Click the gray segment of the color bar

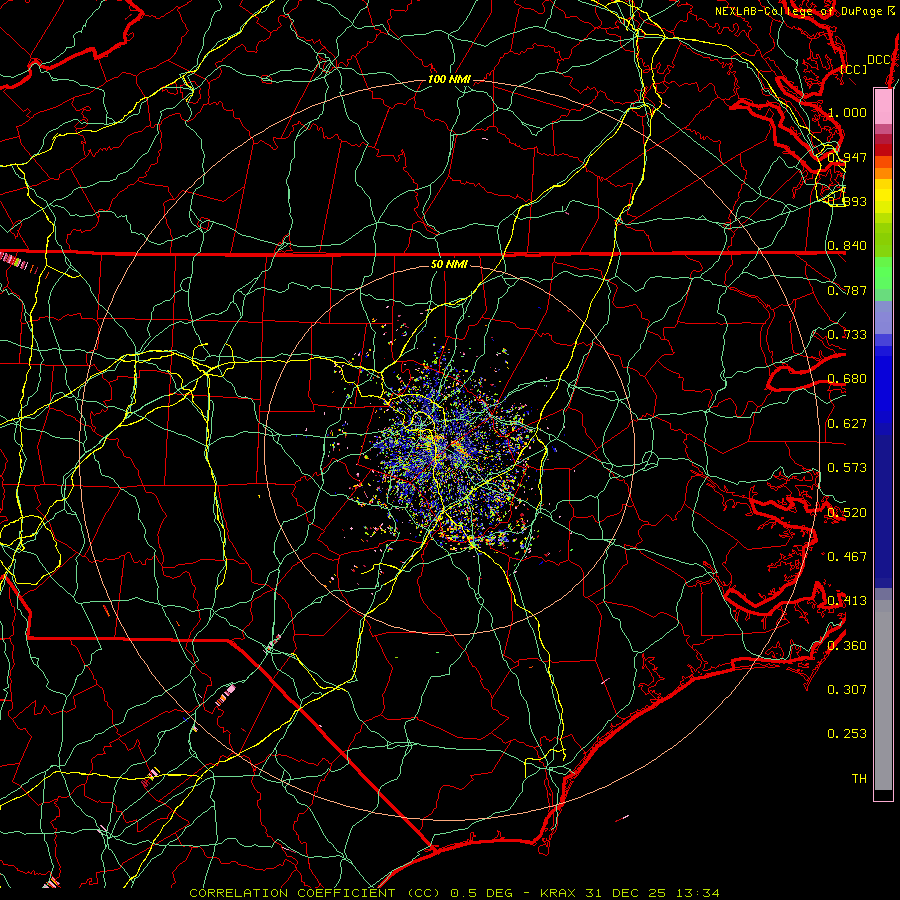[x=883, y=695]
